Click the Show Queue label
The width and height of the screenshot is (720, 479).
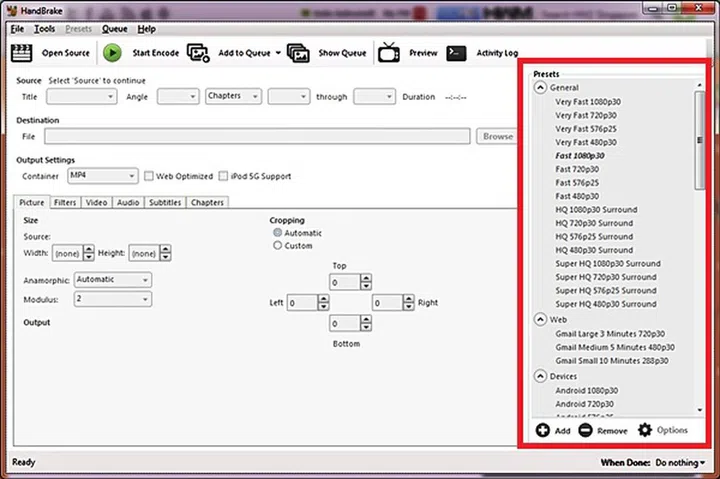point(343,53)
